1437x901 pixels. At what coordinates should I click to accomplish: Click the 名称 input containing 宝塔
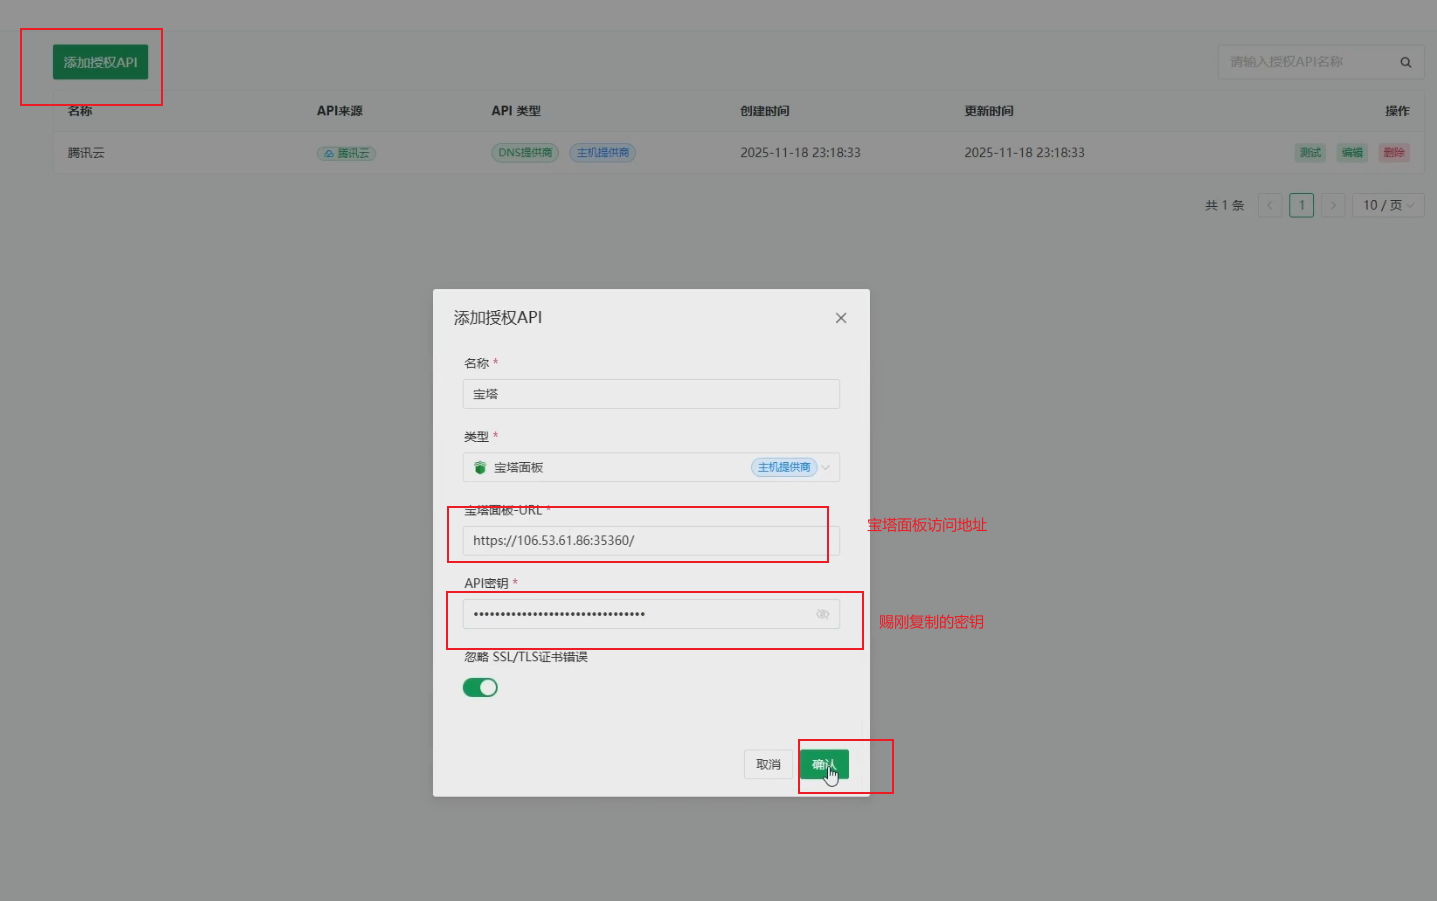tap(651, 393)
